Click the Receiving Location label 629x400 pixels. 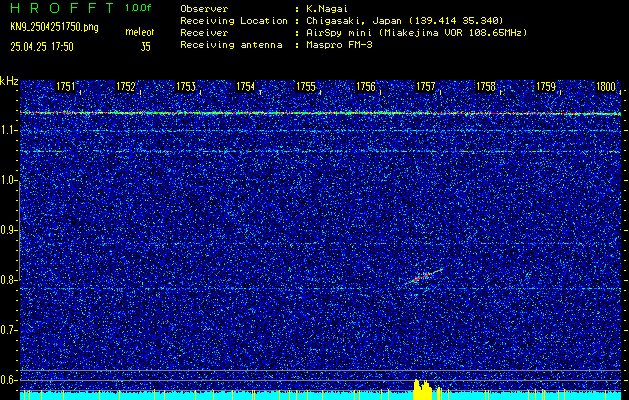234,21
